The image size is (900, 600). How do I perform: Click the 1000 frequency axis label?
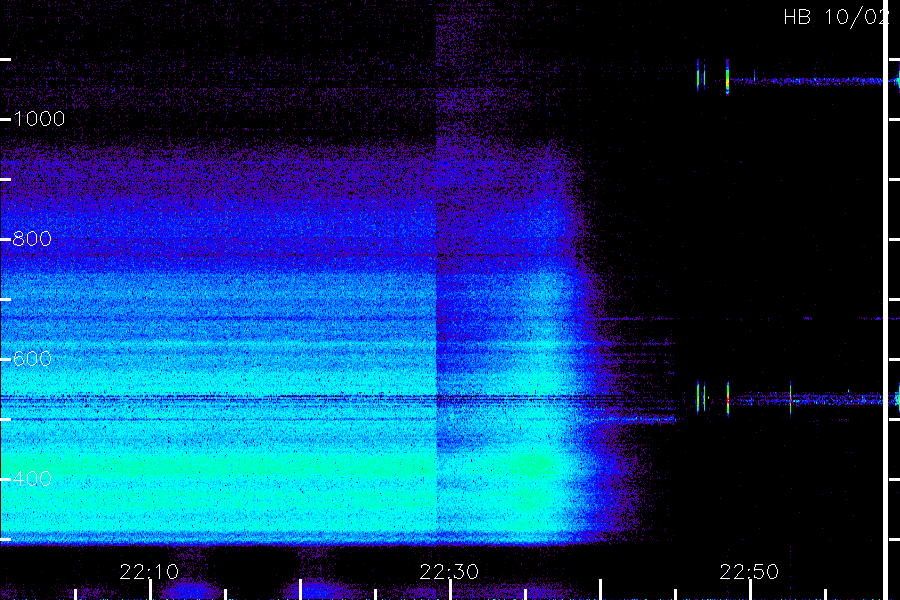(x=39, y=119)
